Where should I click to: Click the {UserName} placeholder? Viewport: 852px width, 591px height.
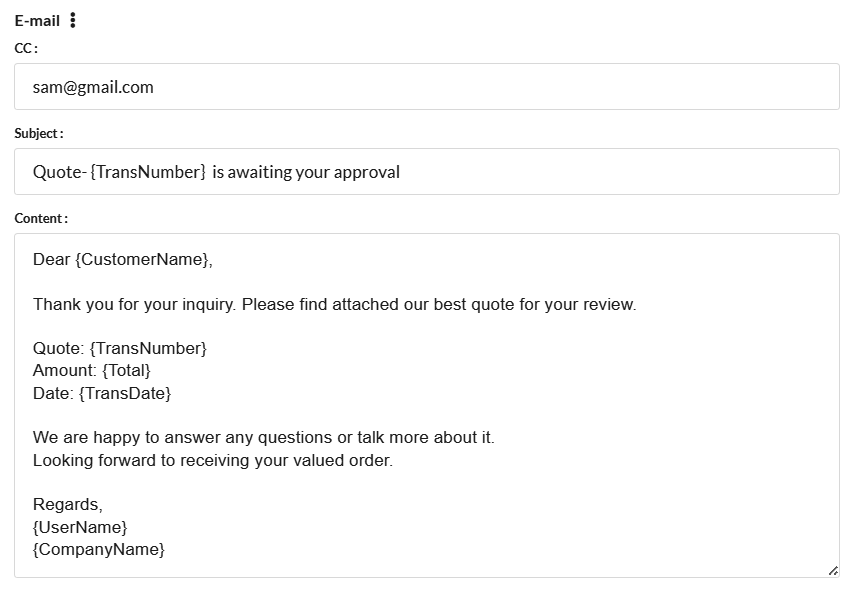(x=80, y=527)
